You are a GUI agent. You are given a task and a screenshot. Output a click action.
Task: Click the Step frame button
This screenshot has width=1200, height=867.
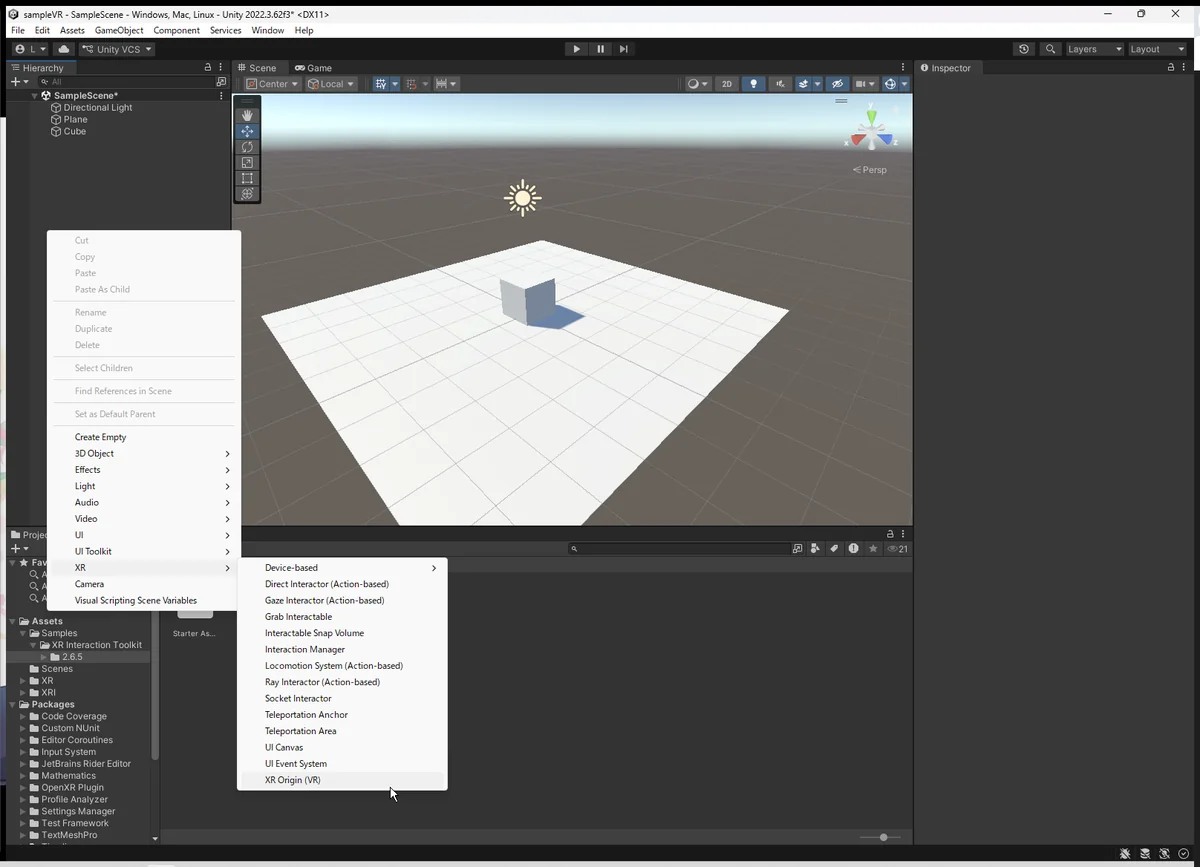pyautogui.click(x=624, y=49)
